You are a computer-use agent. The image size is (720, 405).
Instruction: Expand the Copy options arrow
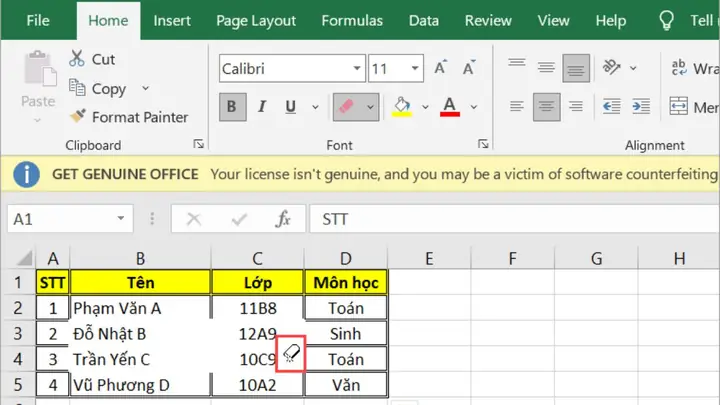(146, 88)
